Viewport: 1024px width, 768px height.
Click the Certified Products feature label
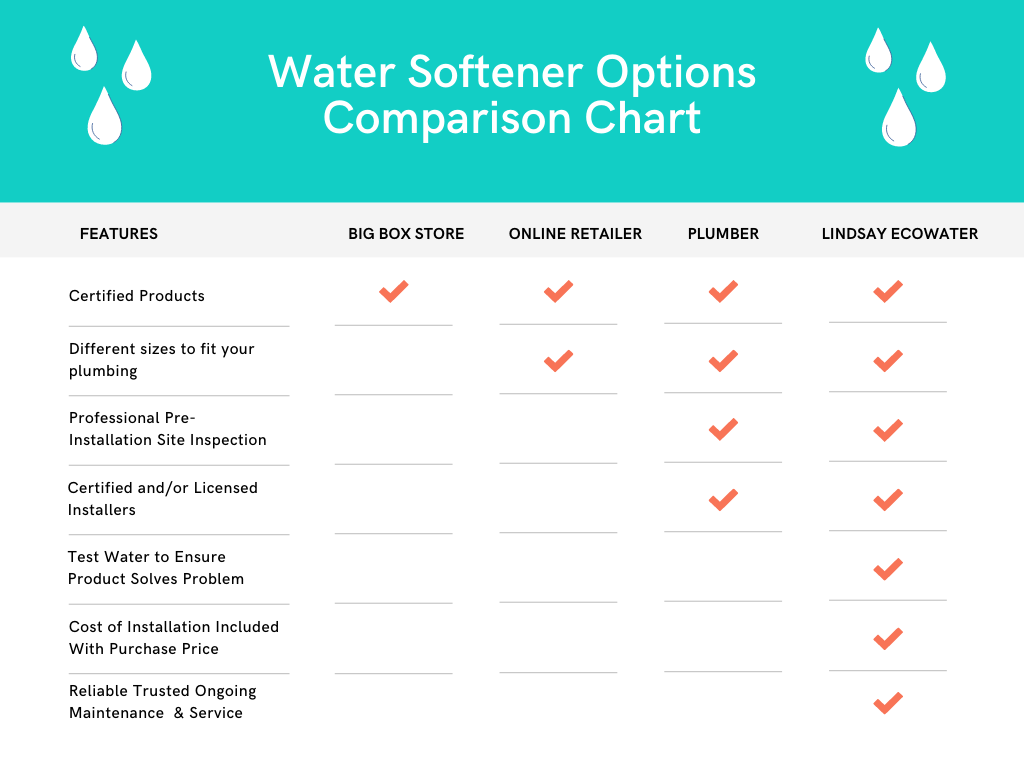(x=136, y=296)
